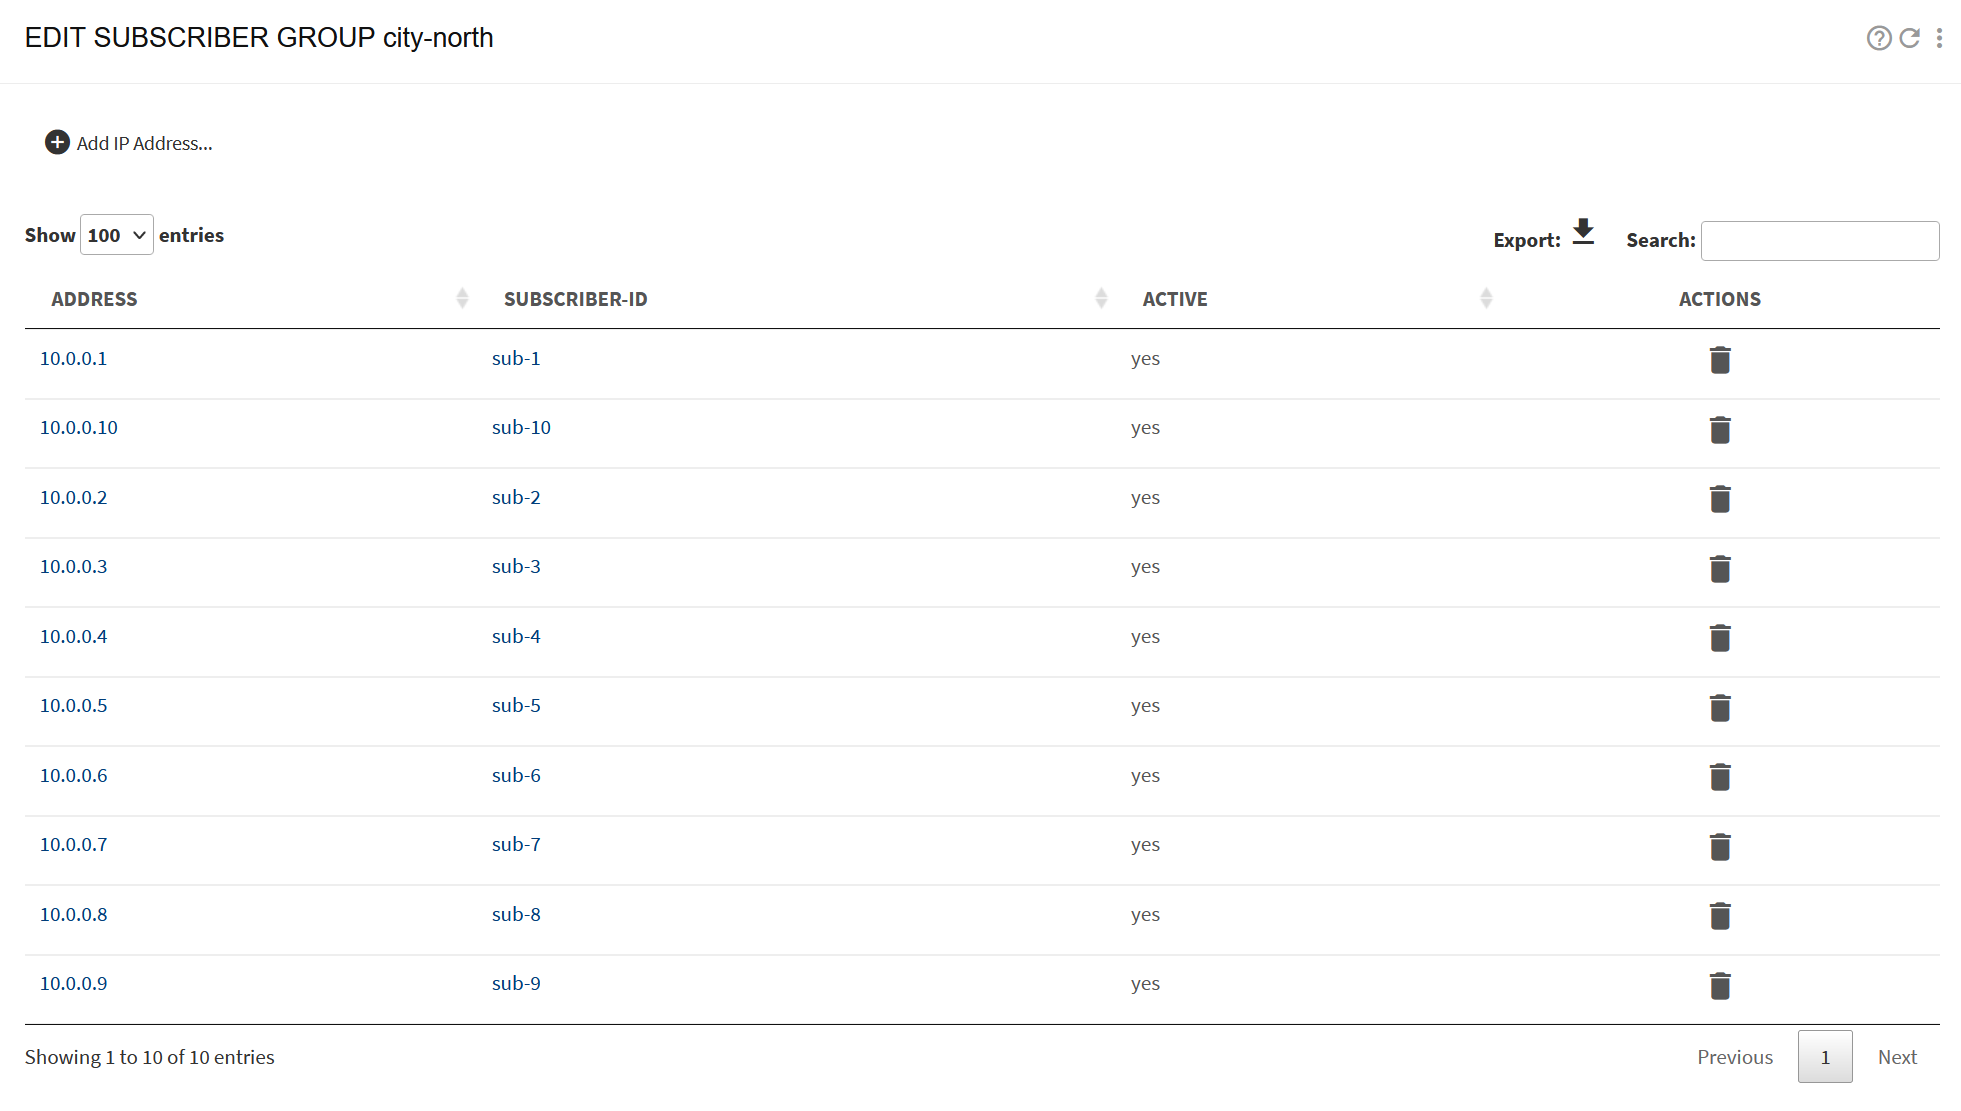Delete the 10.0.0.1 entry with trash icon
This screenshot has width=1961, height=1111.
click(x=1719, y=360)
